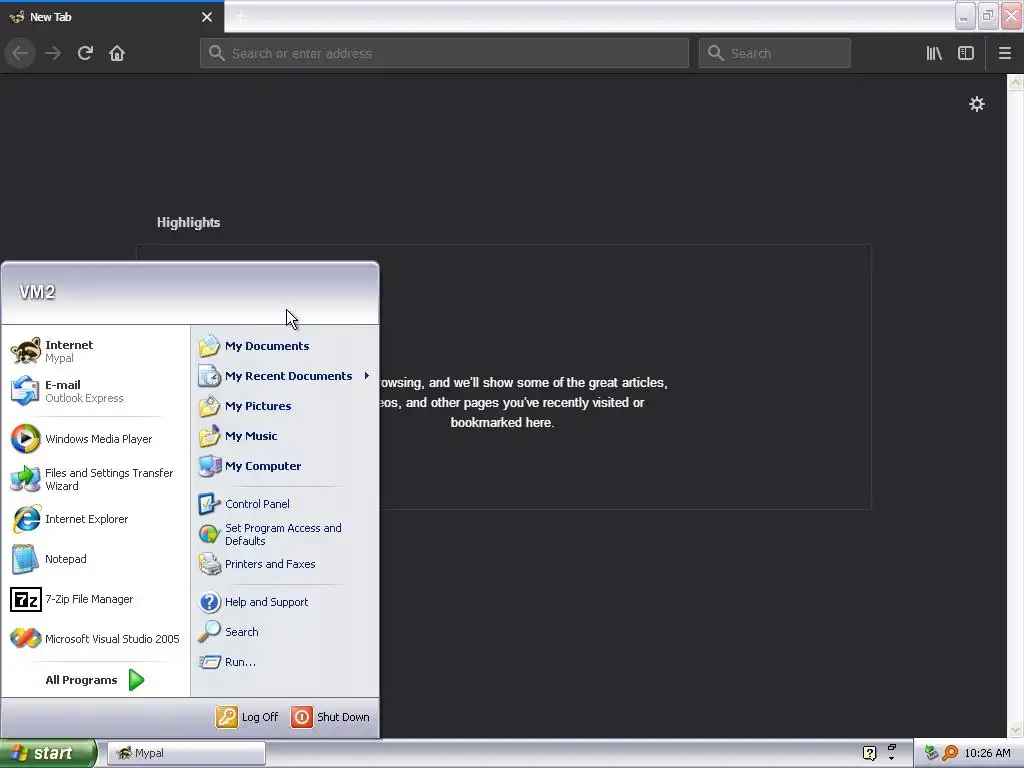Launch Outlook Express E-mail
Viewport: 1024px width, 768px height.
pyautogui.click(x=96, y=391)
